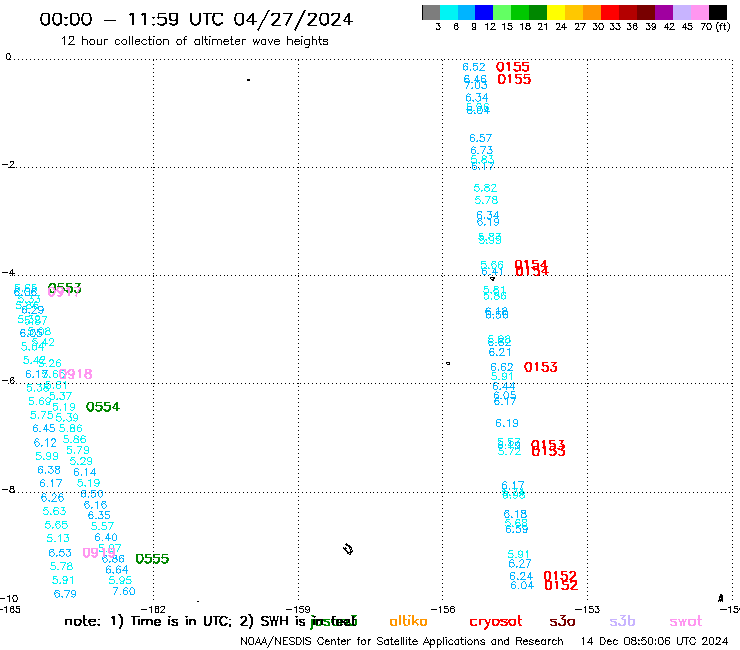The height and width of the screenshot is (650, 740).
Task: Click the wave height value '6.24'
Action: point(521,576)
